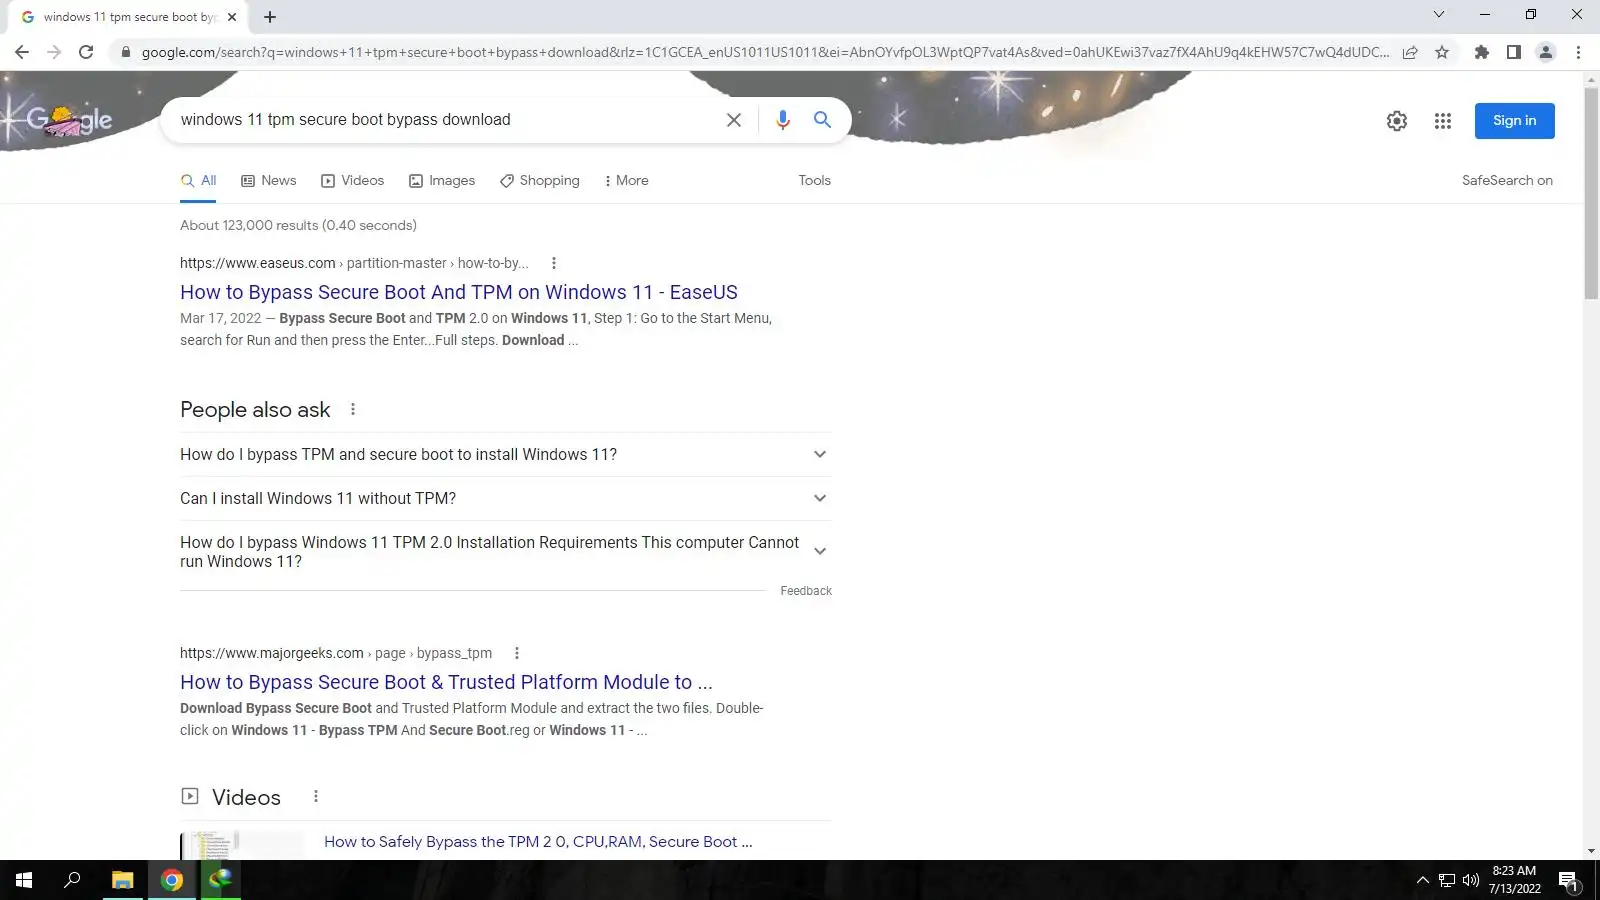The width and height of the screenshot is (1600, 900).
Task: Open Videos section options menu
Action: (316, 797)
